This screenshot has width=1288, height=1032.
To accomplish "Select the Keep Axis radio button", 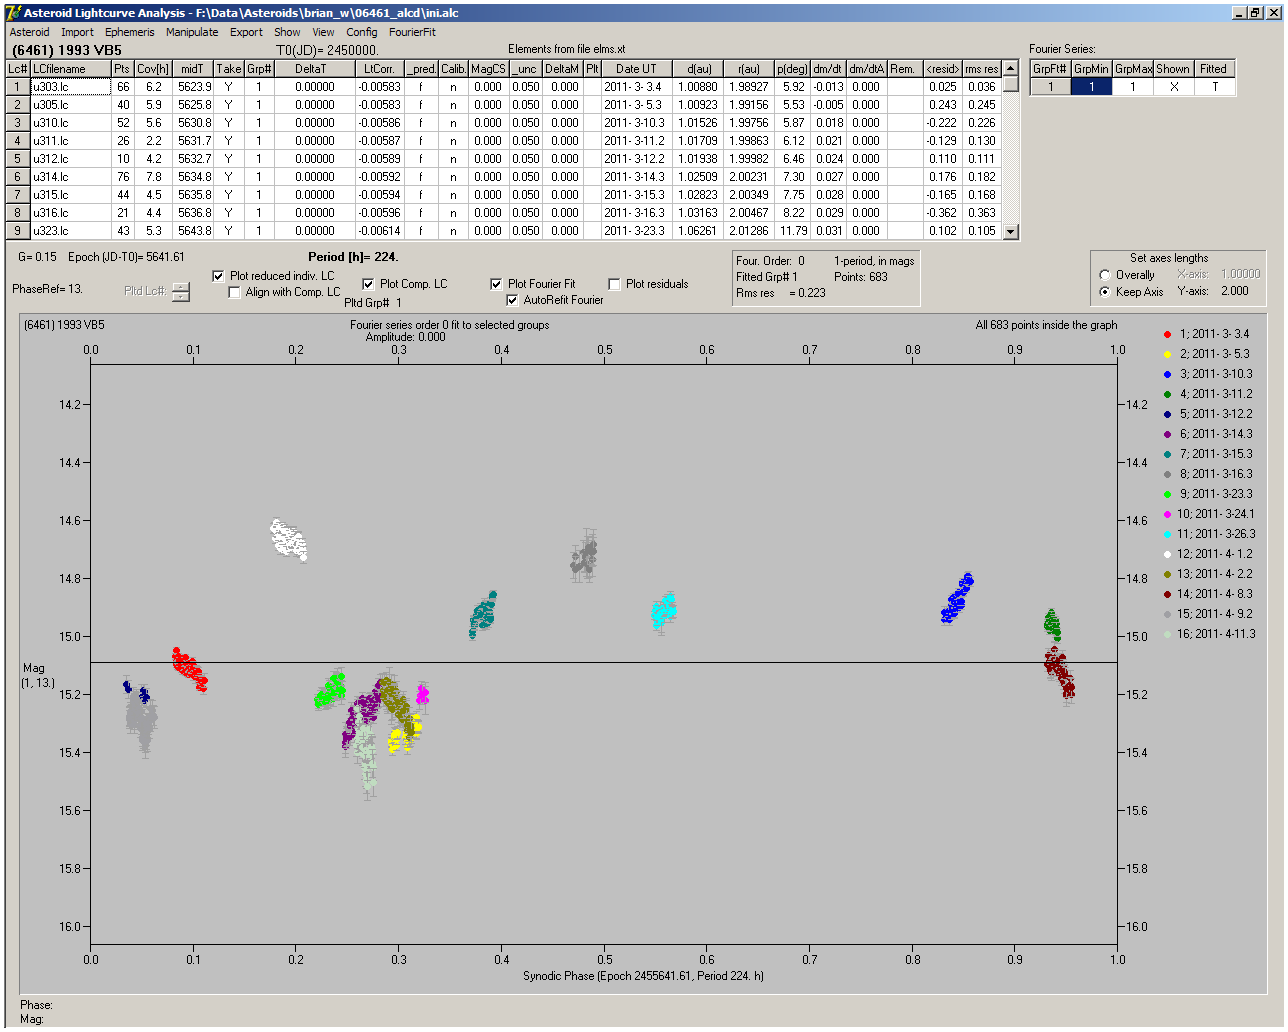I will coord(1105,292).
